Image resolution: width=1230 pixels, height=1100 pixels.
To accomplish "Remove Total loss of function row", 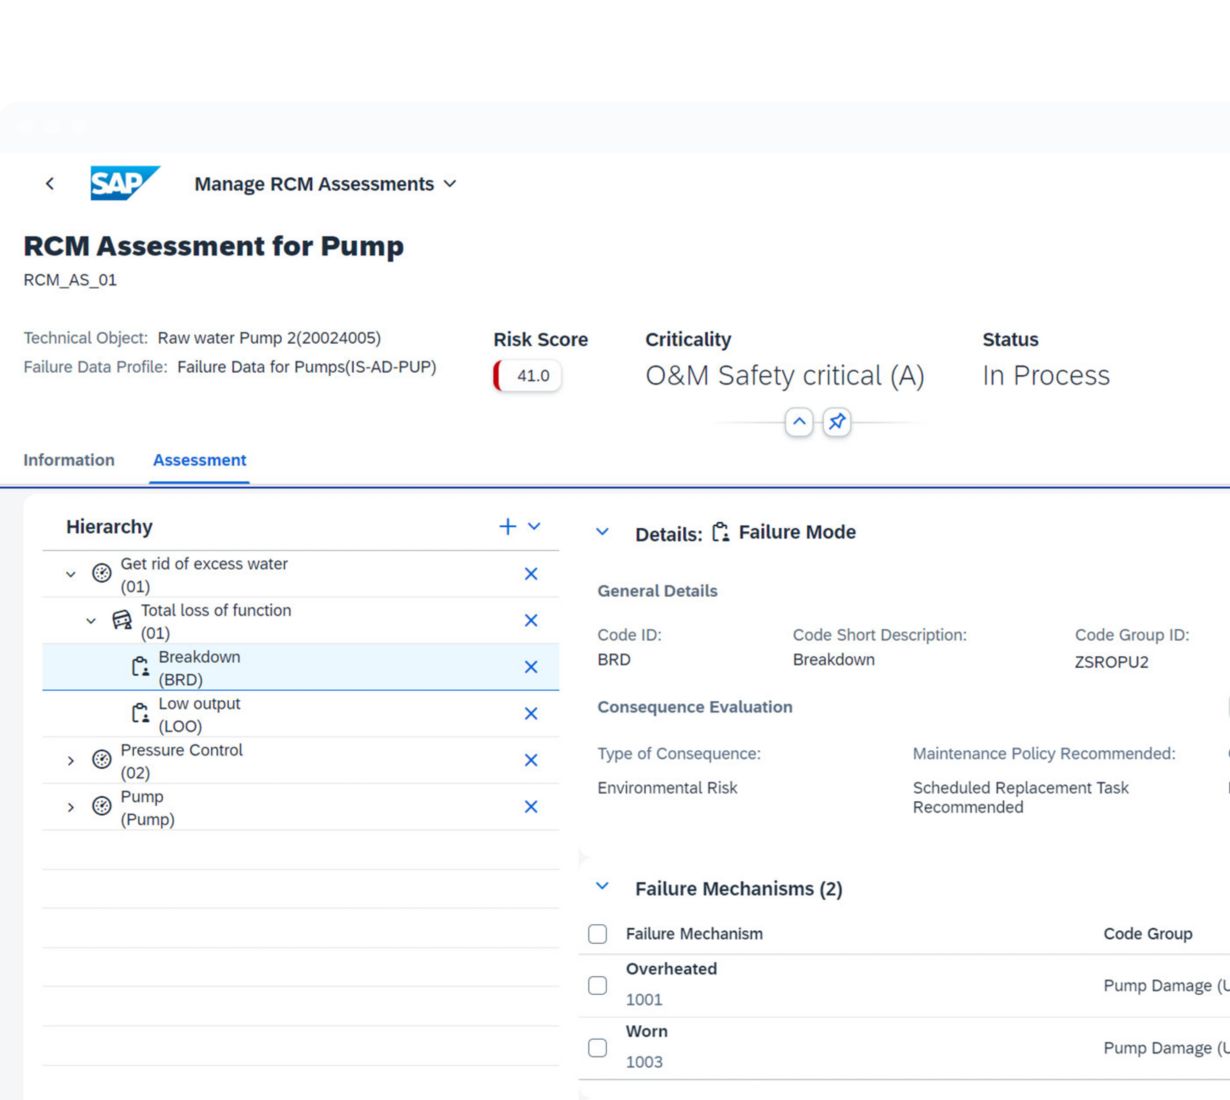I will click(531, 621).
